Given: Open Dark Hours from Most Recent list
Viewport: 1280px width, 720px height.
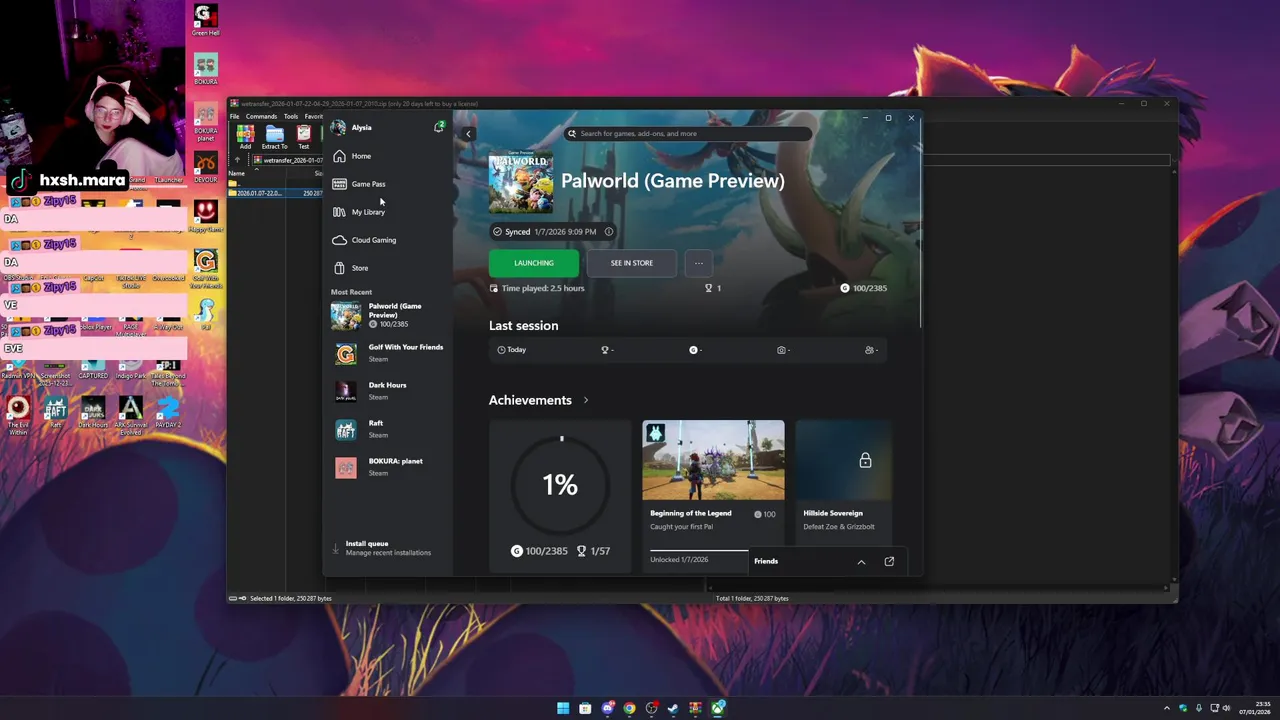Looking at the screenshot, I should tap(390, 391).
